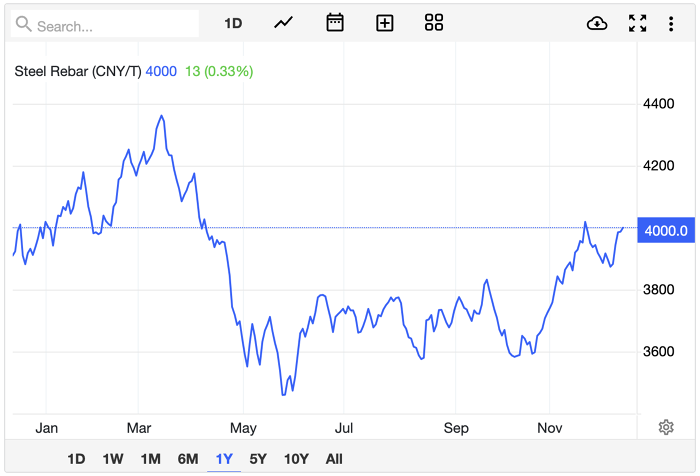Open the three-dot more options menu
This screenshot has width=700, height=476.
[x=671, y=24]
